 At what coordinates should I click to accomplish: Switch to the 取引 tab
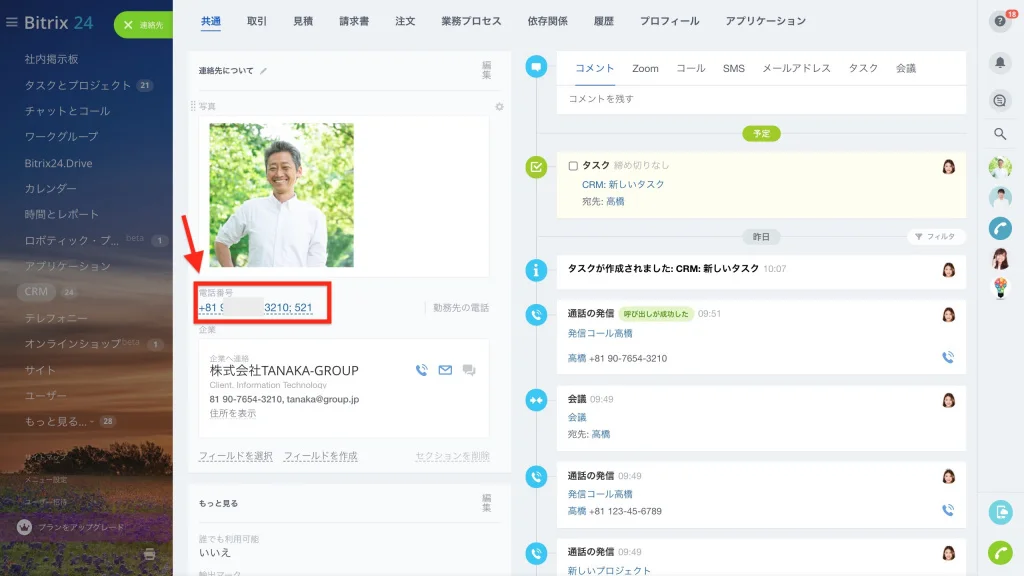click(257, 21)
